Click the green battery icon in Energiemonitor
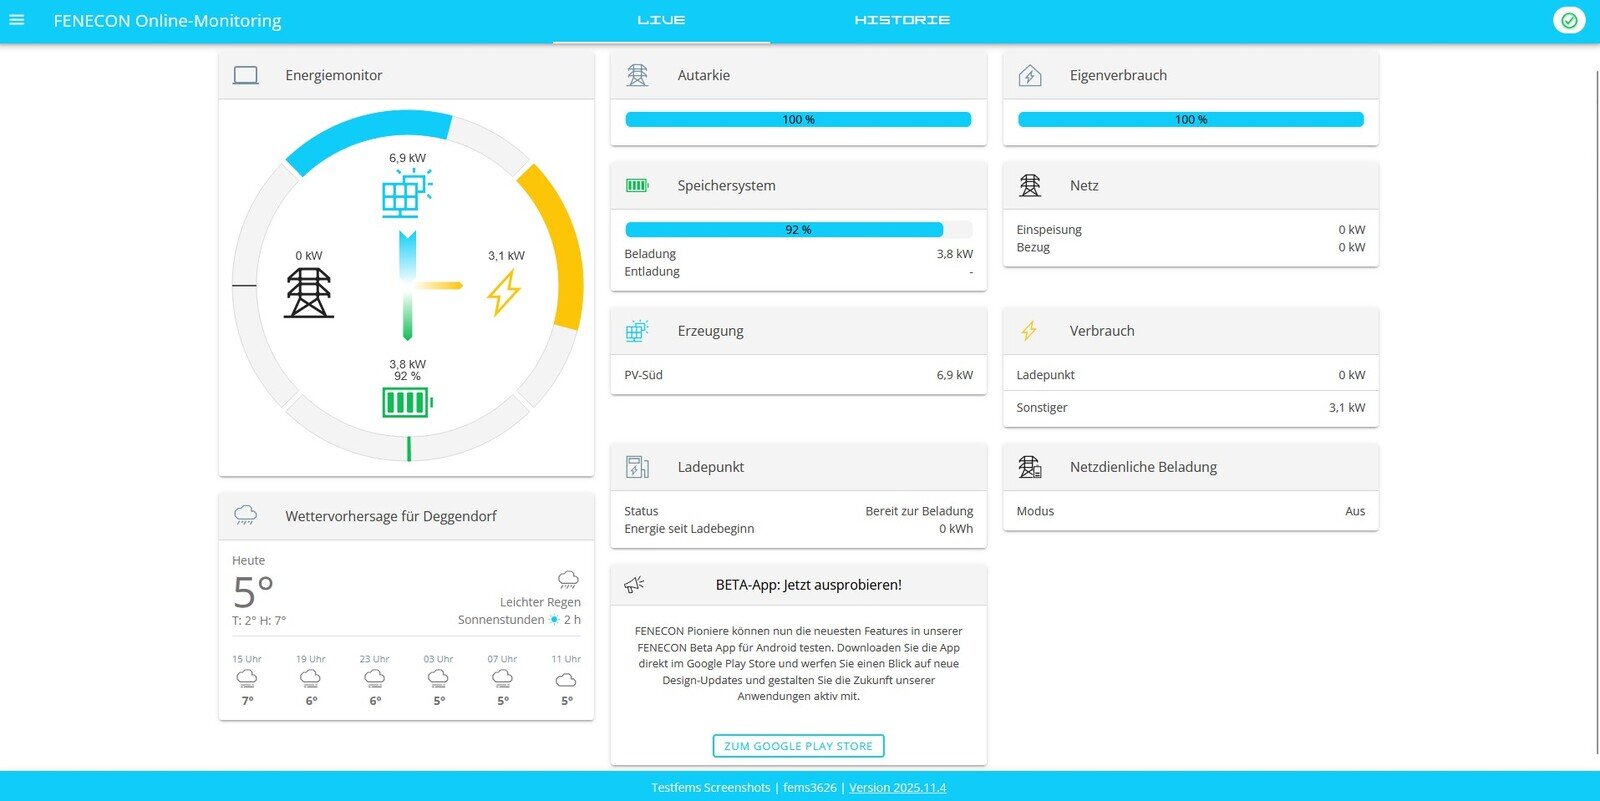The width and height of the screenshot is (1600, 801). click(x=407, y=403)
